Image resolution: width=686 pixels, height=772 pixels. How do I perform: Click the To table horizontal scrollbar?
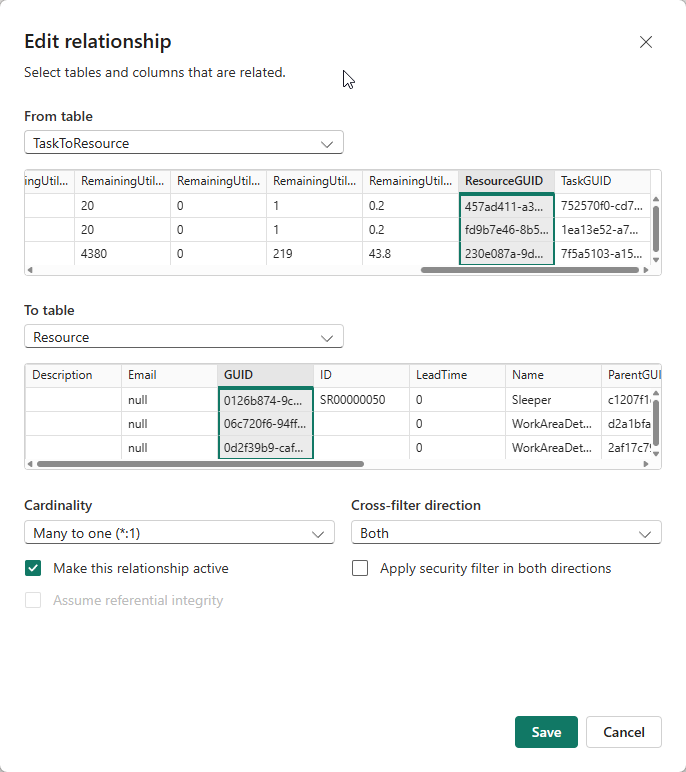(200, 464)
